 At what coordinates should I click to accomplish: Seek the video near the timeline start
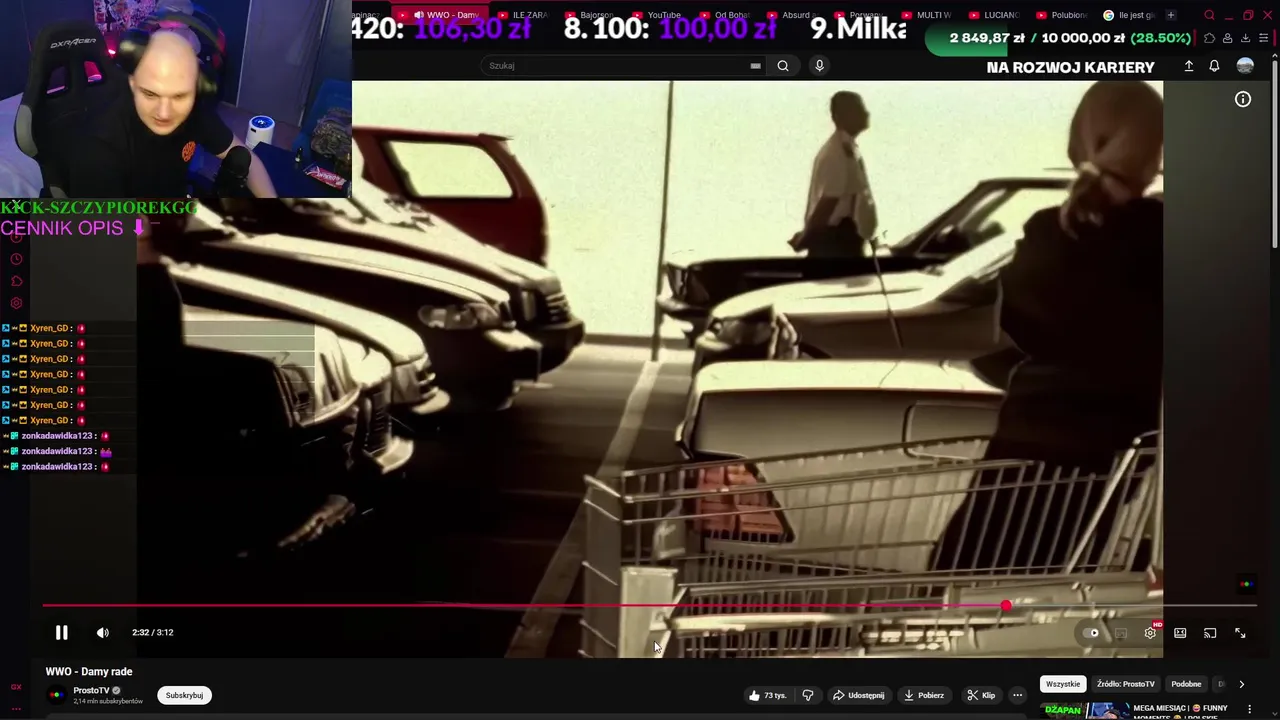pyautogui.click(x=50, y=605)
